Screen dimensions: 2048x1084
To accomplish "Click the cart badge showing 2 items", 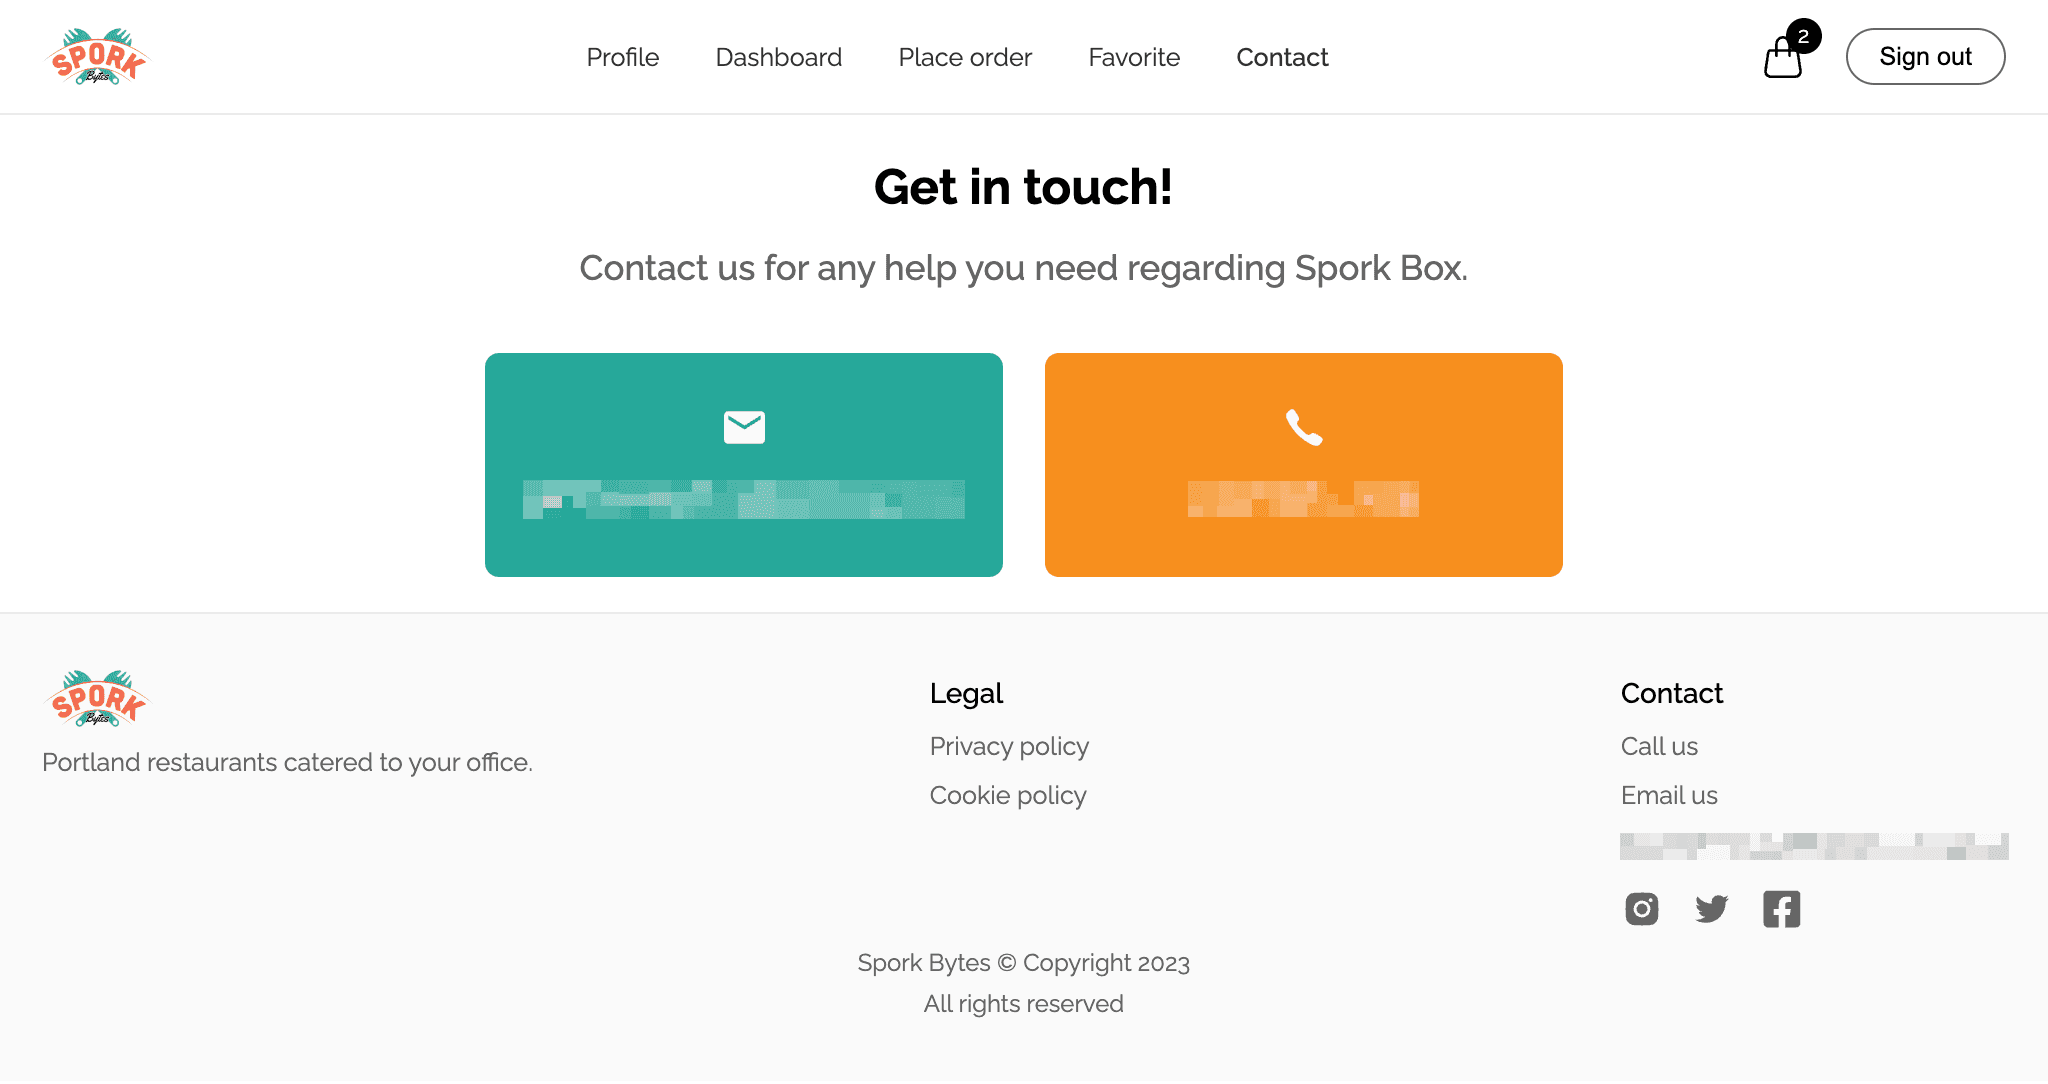I will coord(1801,38).
